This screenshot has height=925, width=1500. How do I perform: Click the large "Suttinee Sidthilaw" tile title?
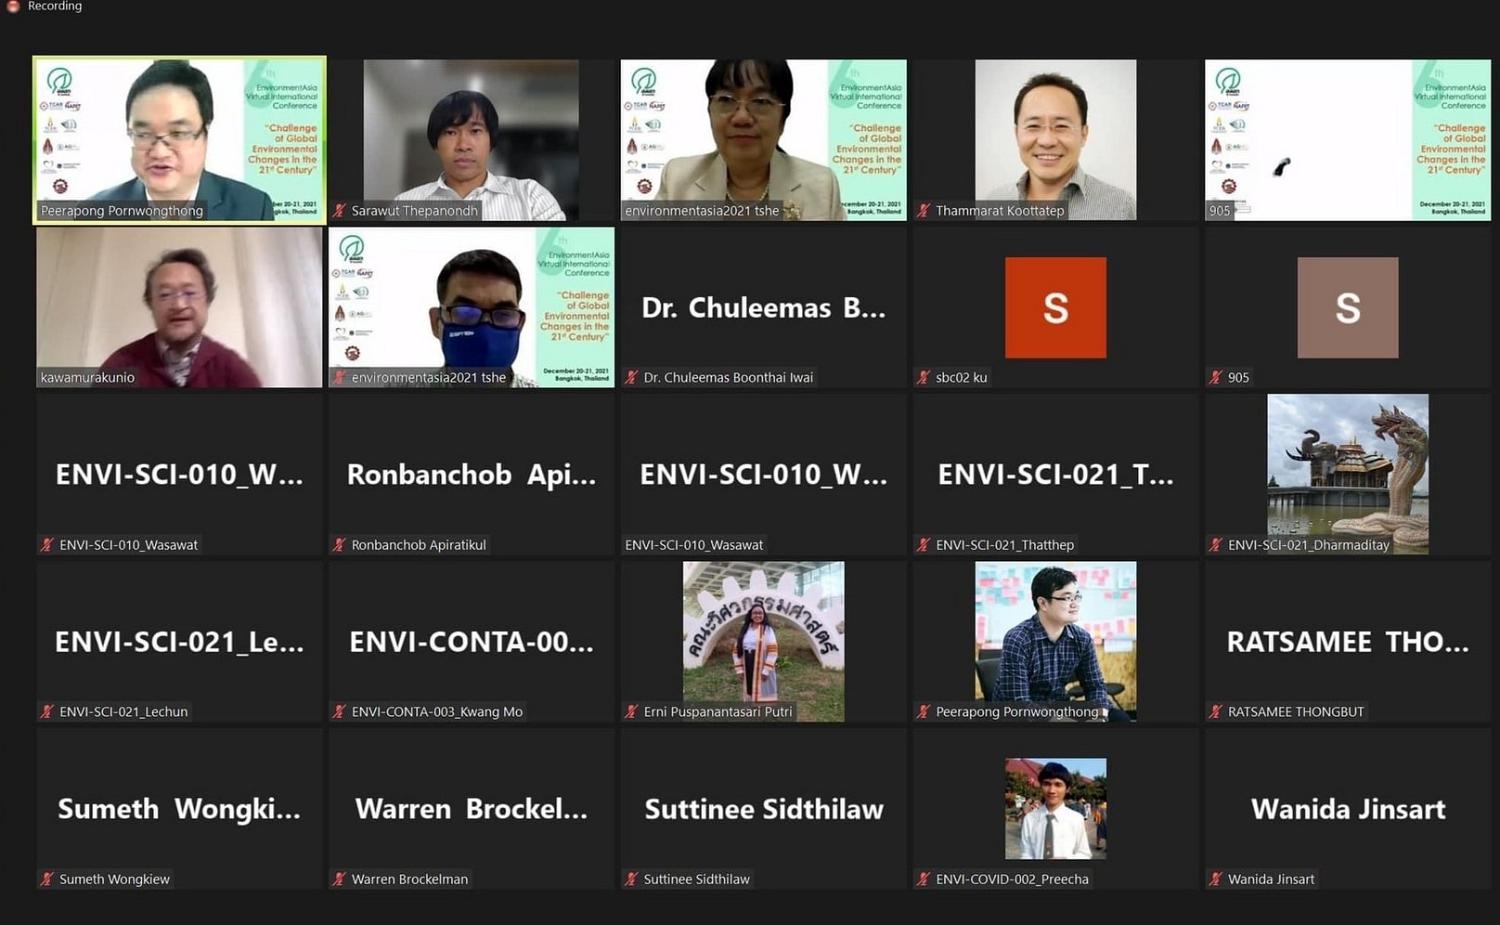pos(764,809)
